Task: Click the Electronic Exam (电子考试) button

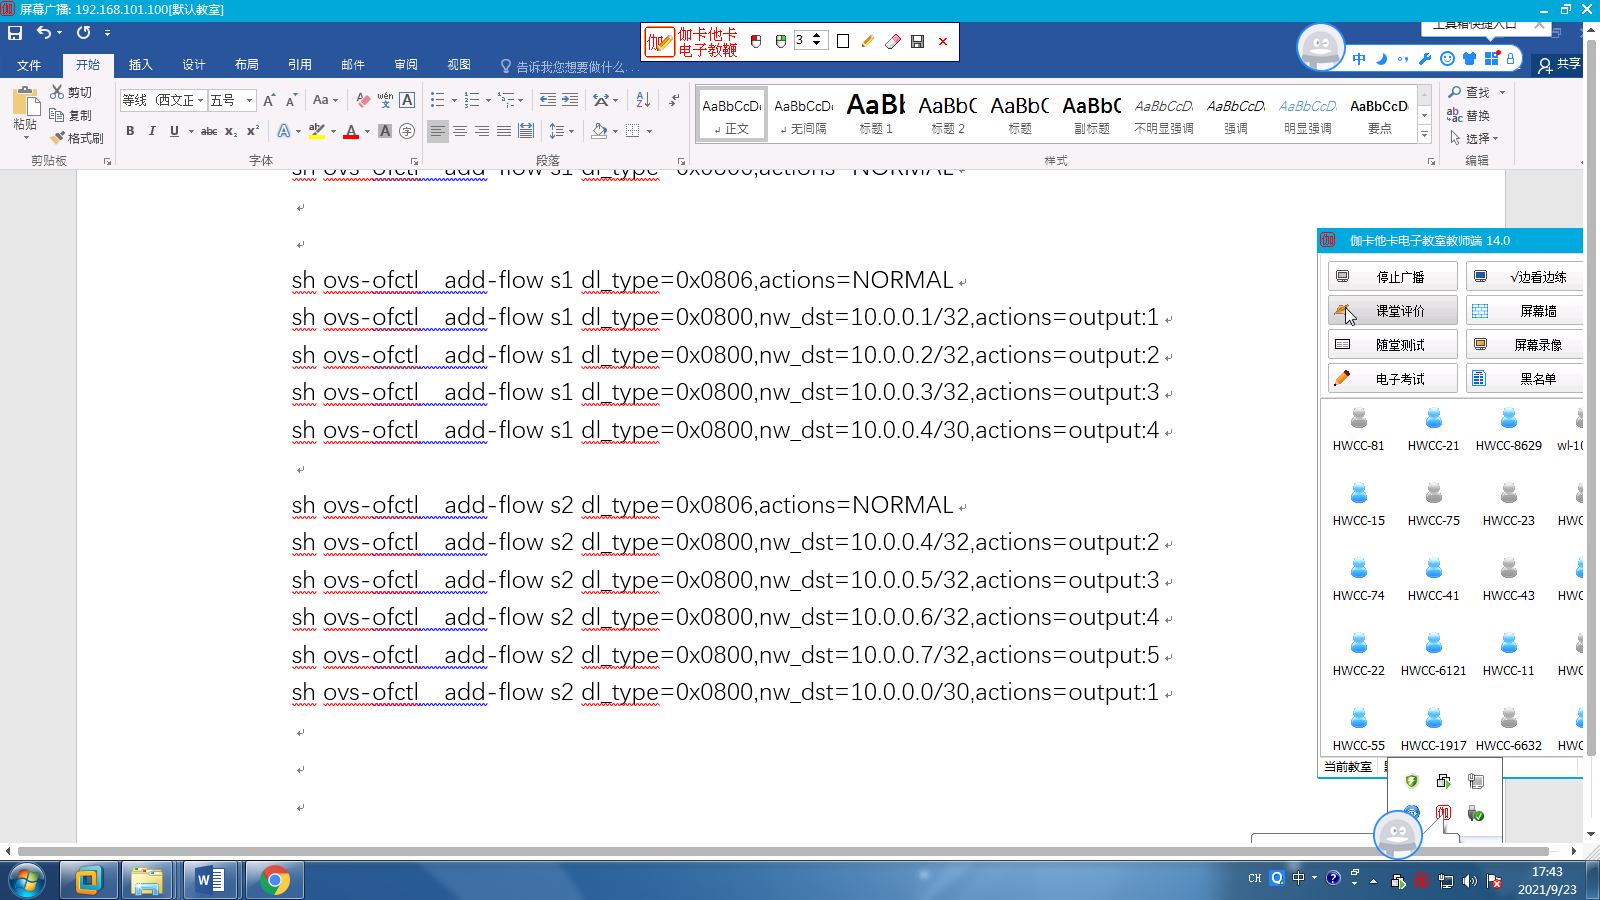Action: pos(1393,378)
